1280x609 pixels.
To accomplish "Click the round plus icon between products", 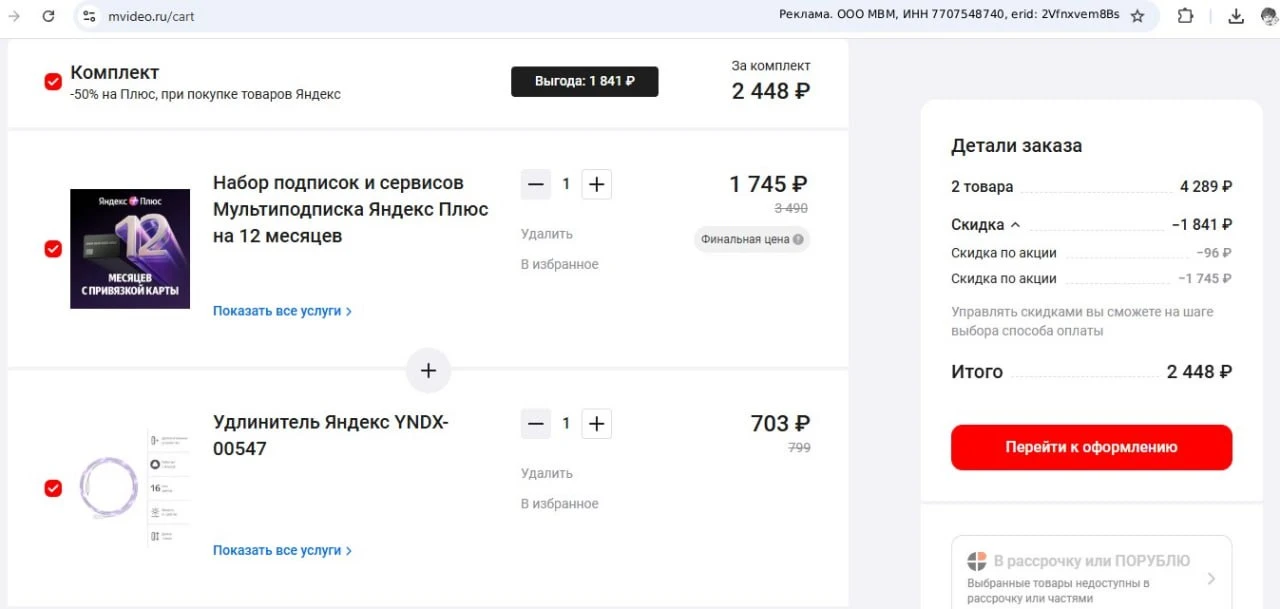I will coord(428,371).
